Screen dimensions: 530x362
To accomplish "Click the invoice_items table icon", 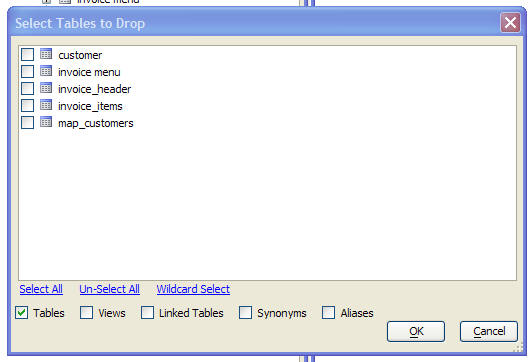I will tap(46, 105).
